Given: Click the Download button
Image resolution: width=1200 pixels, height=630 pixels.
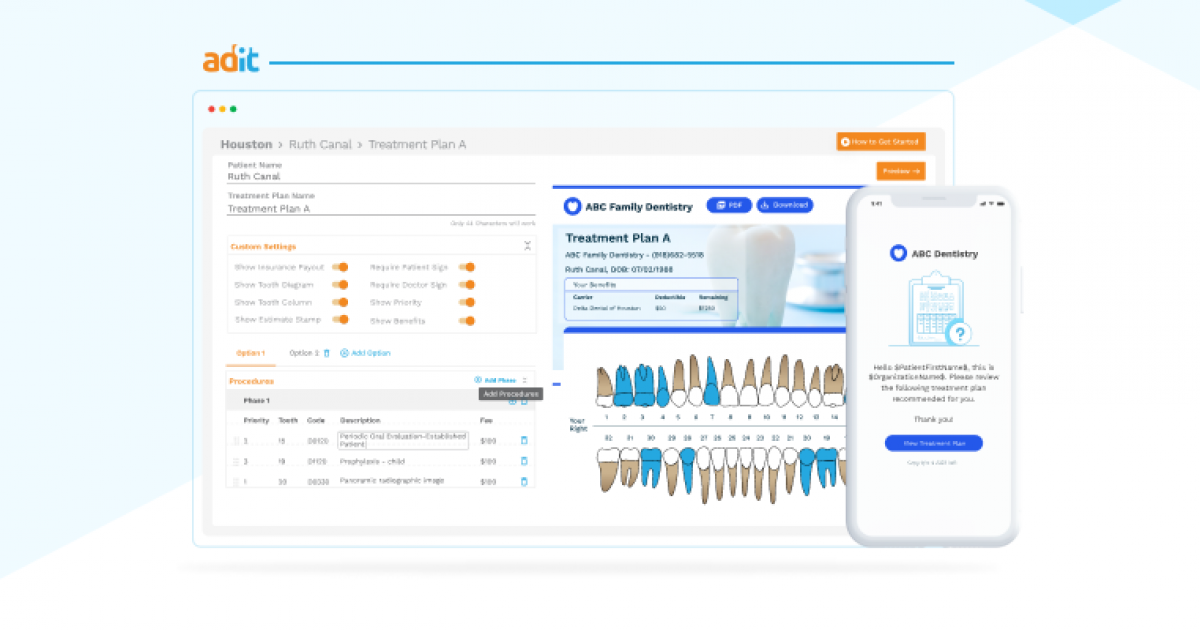Looking at the screenshot, I should pos(784,205).
